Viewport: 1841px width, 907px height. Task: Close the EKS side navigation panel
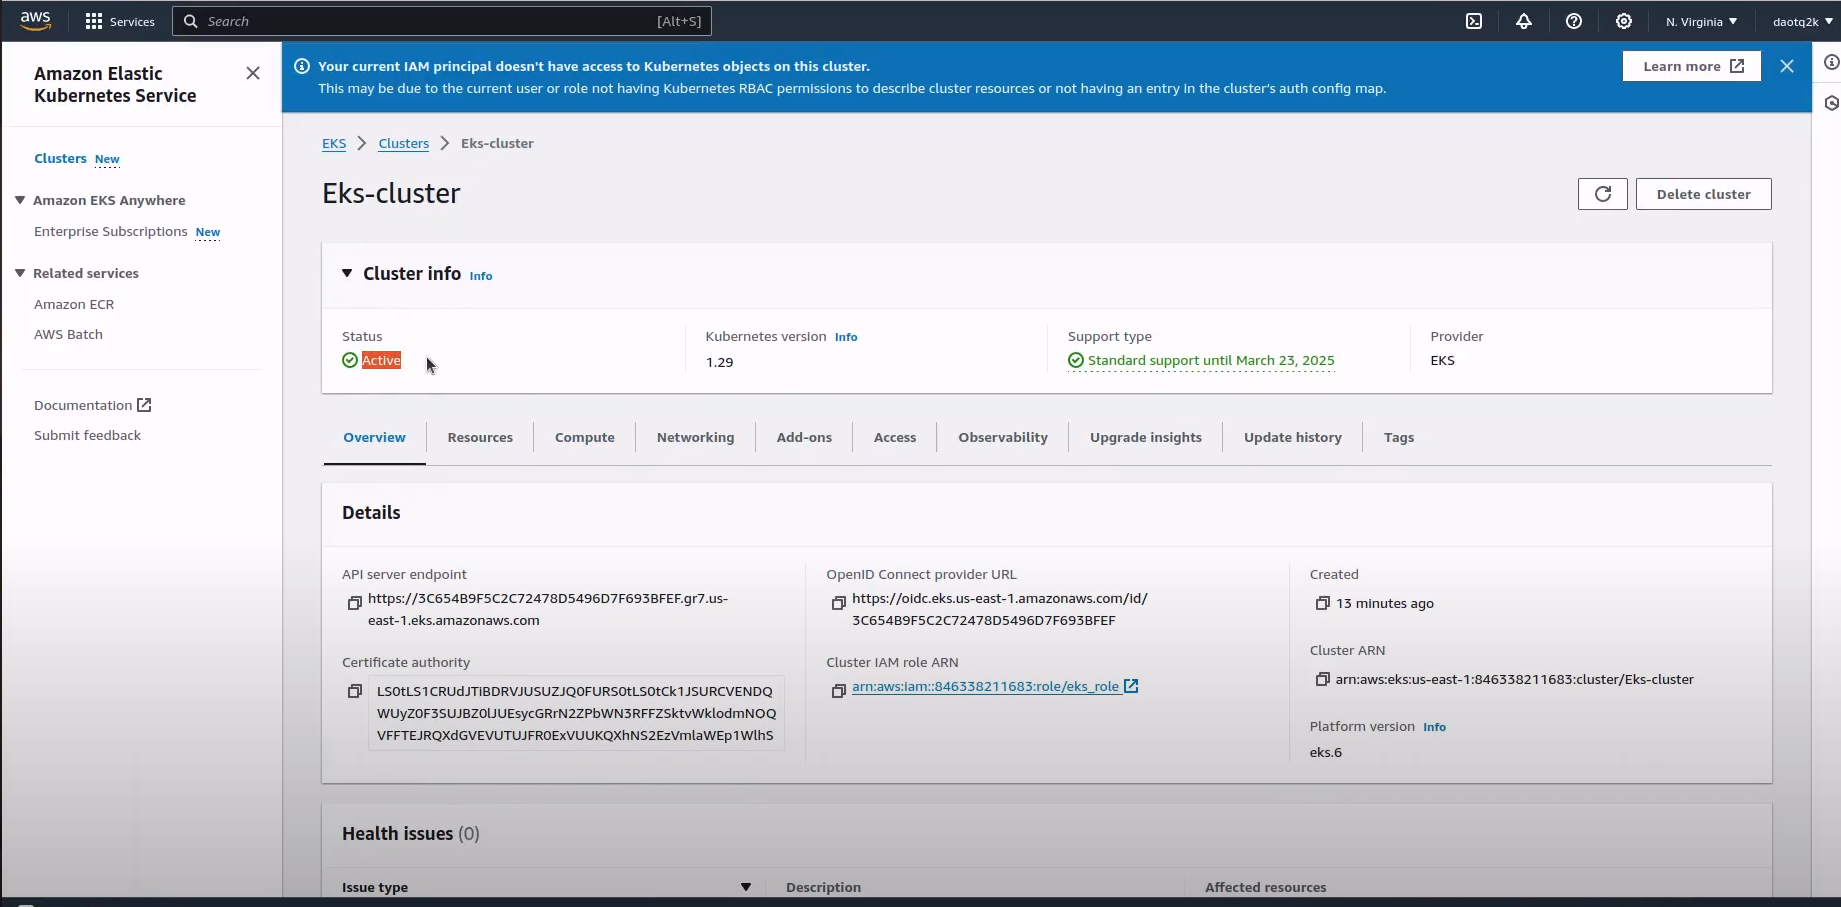tap(253, 73)
